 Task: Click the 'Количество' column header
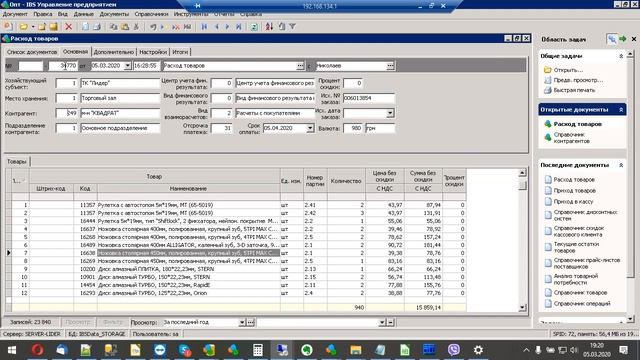point(346,181)
